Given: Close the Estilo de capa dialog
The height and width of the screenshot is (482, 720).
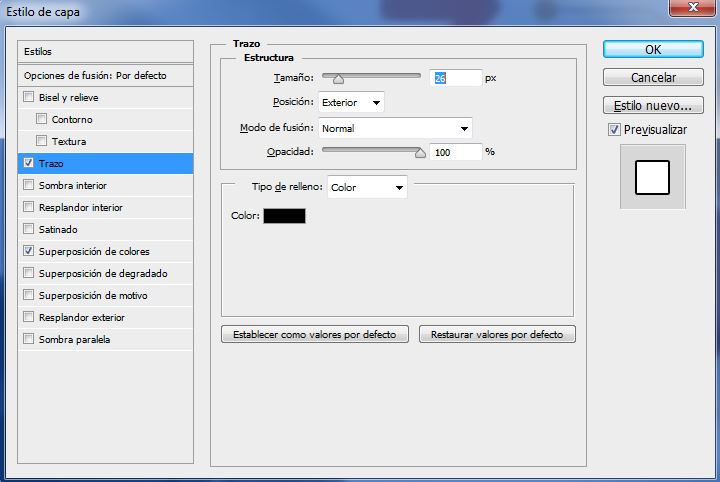Looking at the screenshot, I should click(x=692, y=7).
